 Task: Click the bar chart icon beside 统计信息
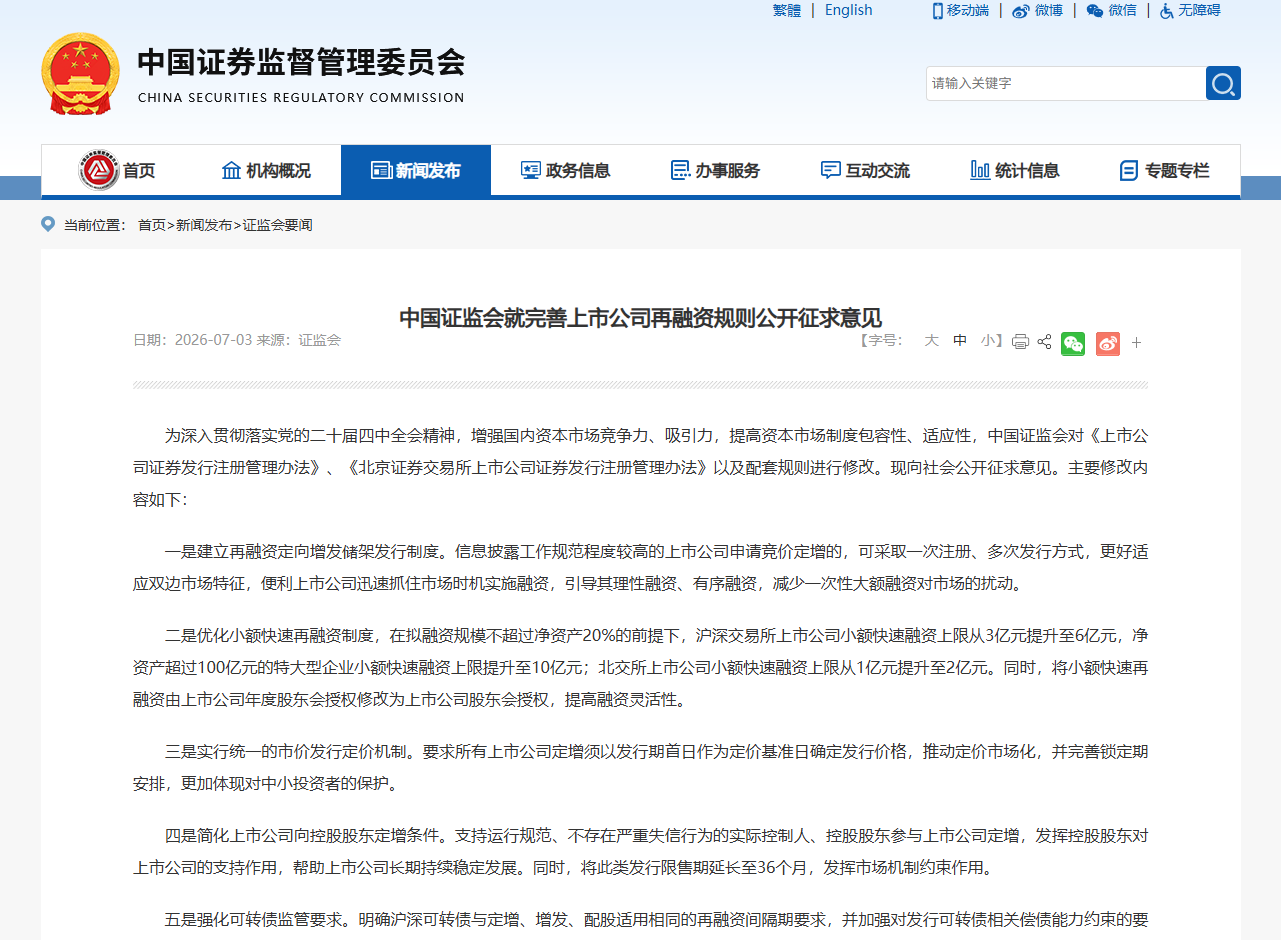pyautogui.click(x=980, y=170)
